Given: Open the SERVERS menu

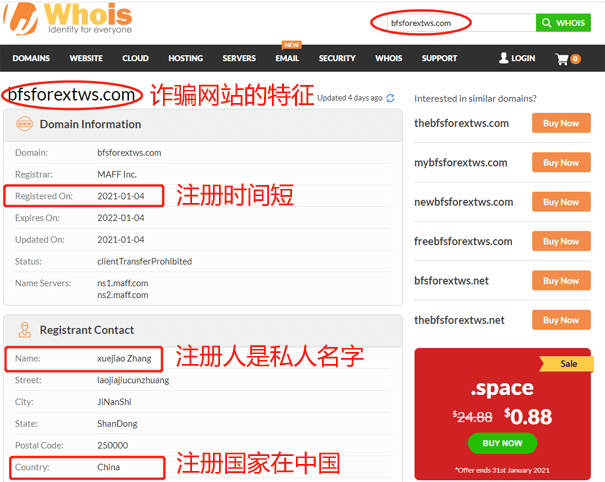Looking at the screenshot, I should point(239,58).
